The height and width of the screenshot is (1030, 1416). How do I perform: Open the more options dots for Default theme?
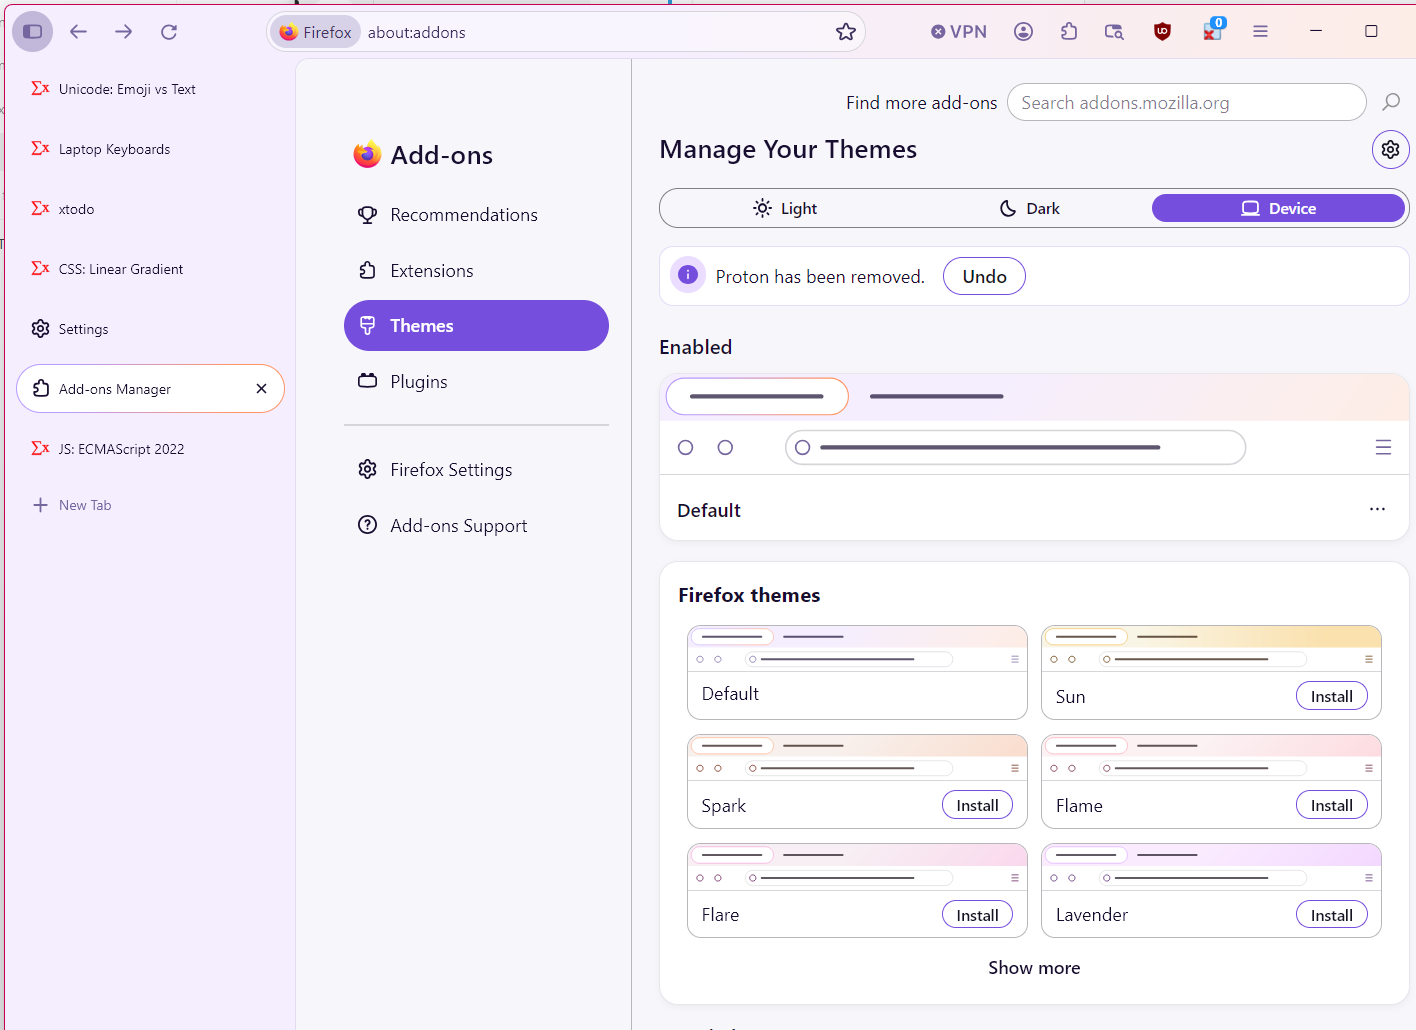click(x=1377, y=509)
